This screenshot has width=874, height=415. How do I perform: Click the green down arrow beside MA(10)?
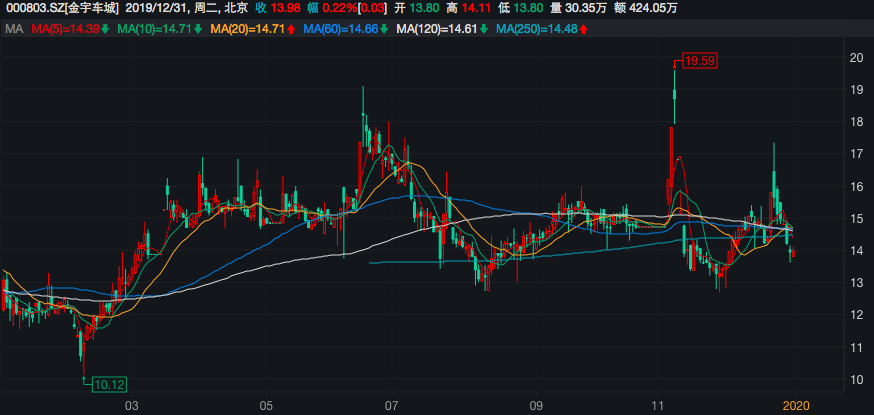197,29
